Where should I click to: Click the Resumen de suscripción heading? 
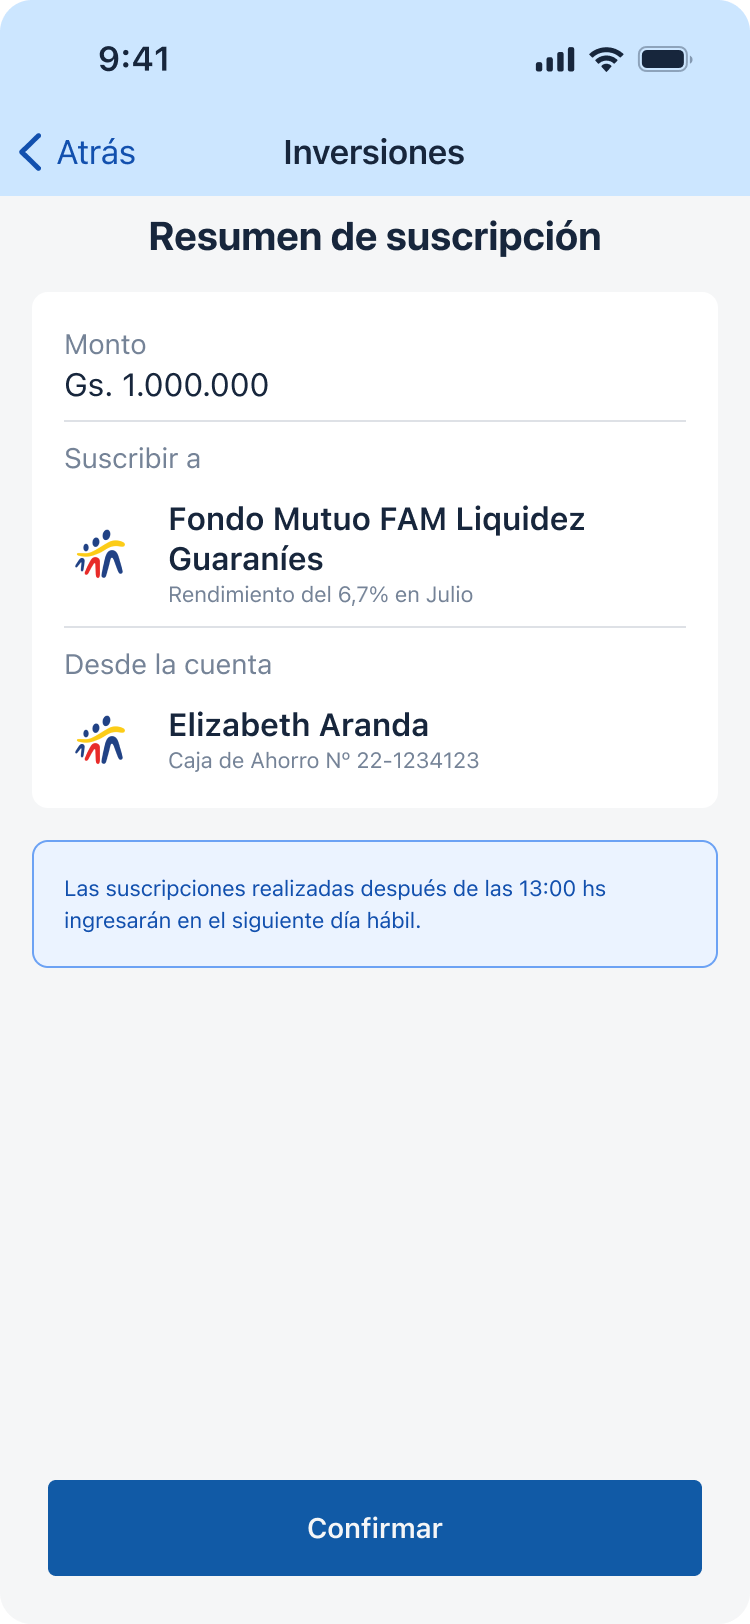375,237
